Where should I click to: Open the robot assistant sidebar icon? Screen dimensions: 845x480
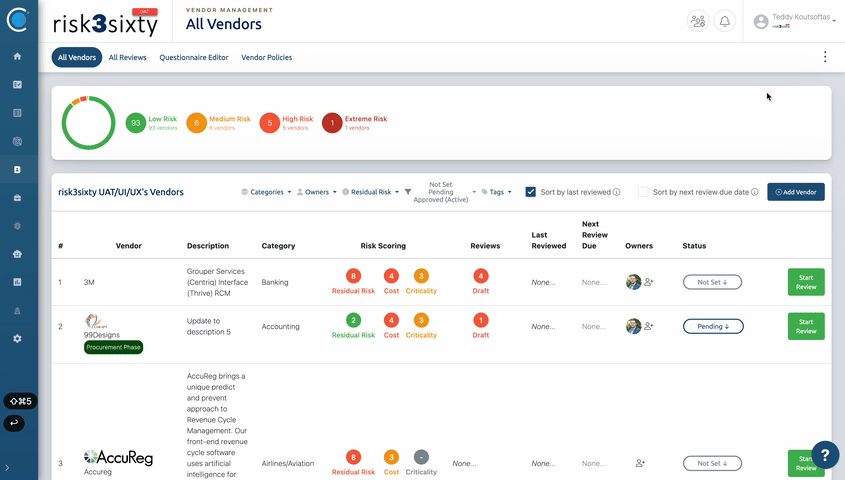click(17, 254)
